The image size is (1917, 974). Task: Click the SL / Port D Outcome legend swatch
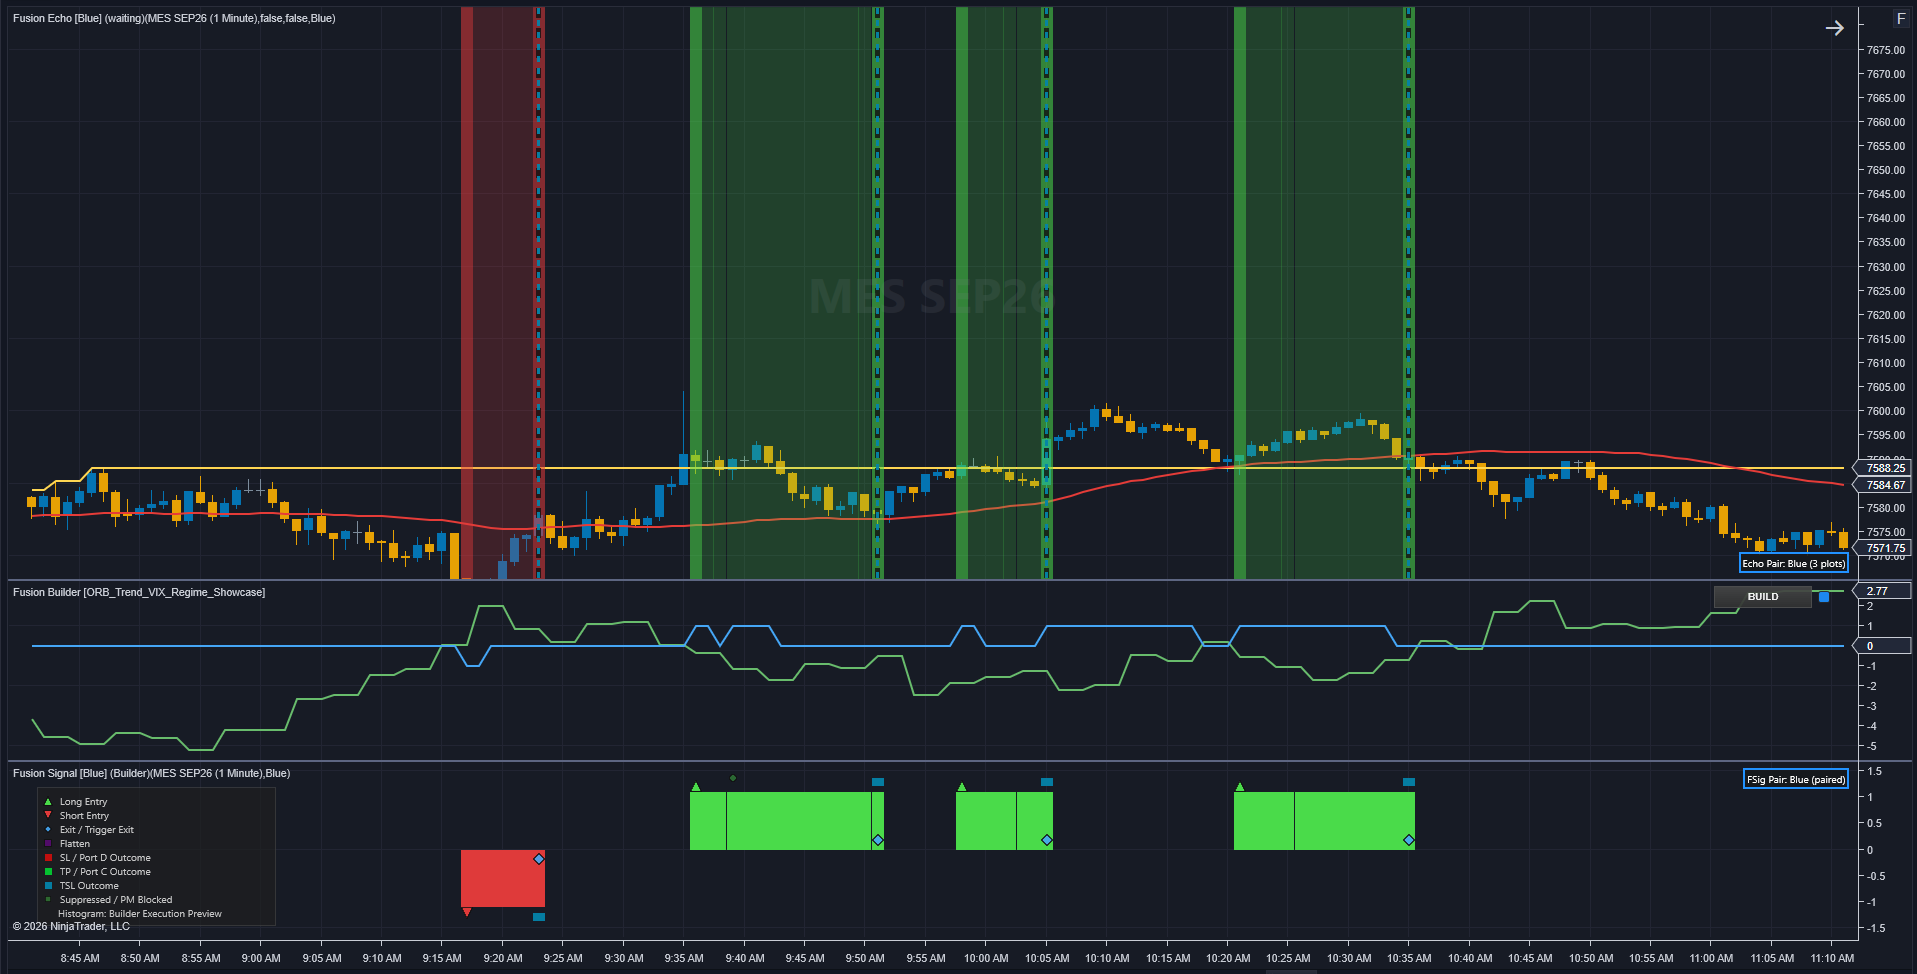48,858
